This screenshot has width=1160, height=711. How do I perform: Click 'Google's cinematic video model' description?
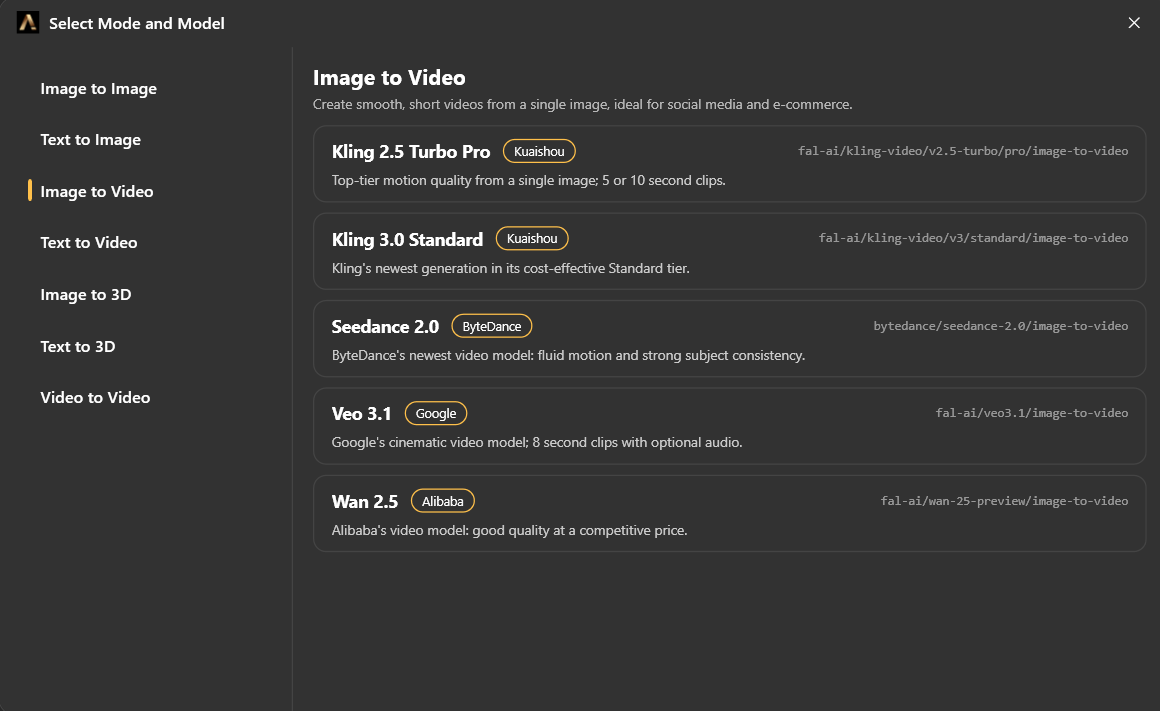537,442
